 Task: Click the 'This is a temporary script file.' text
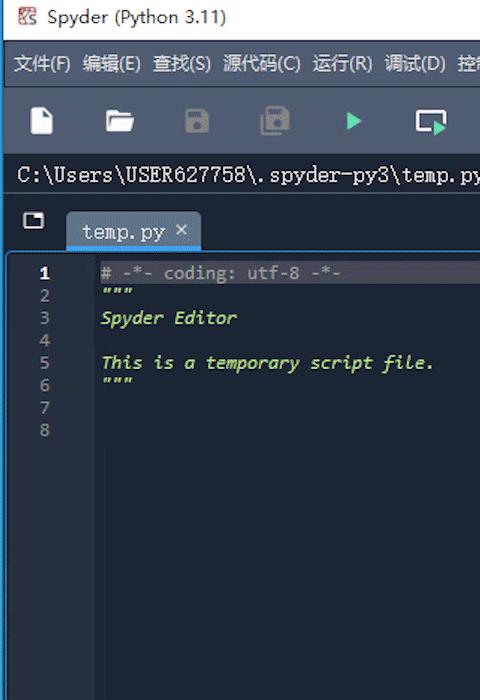[x=267, y=362]
